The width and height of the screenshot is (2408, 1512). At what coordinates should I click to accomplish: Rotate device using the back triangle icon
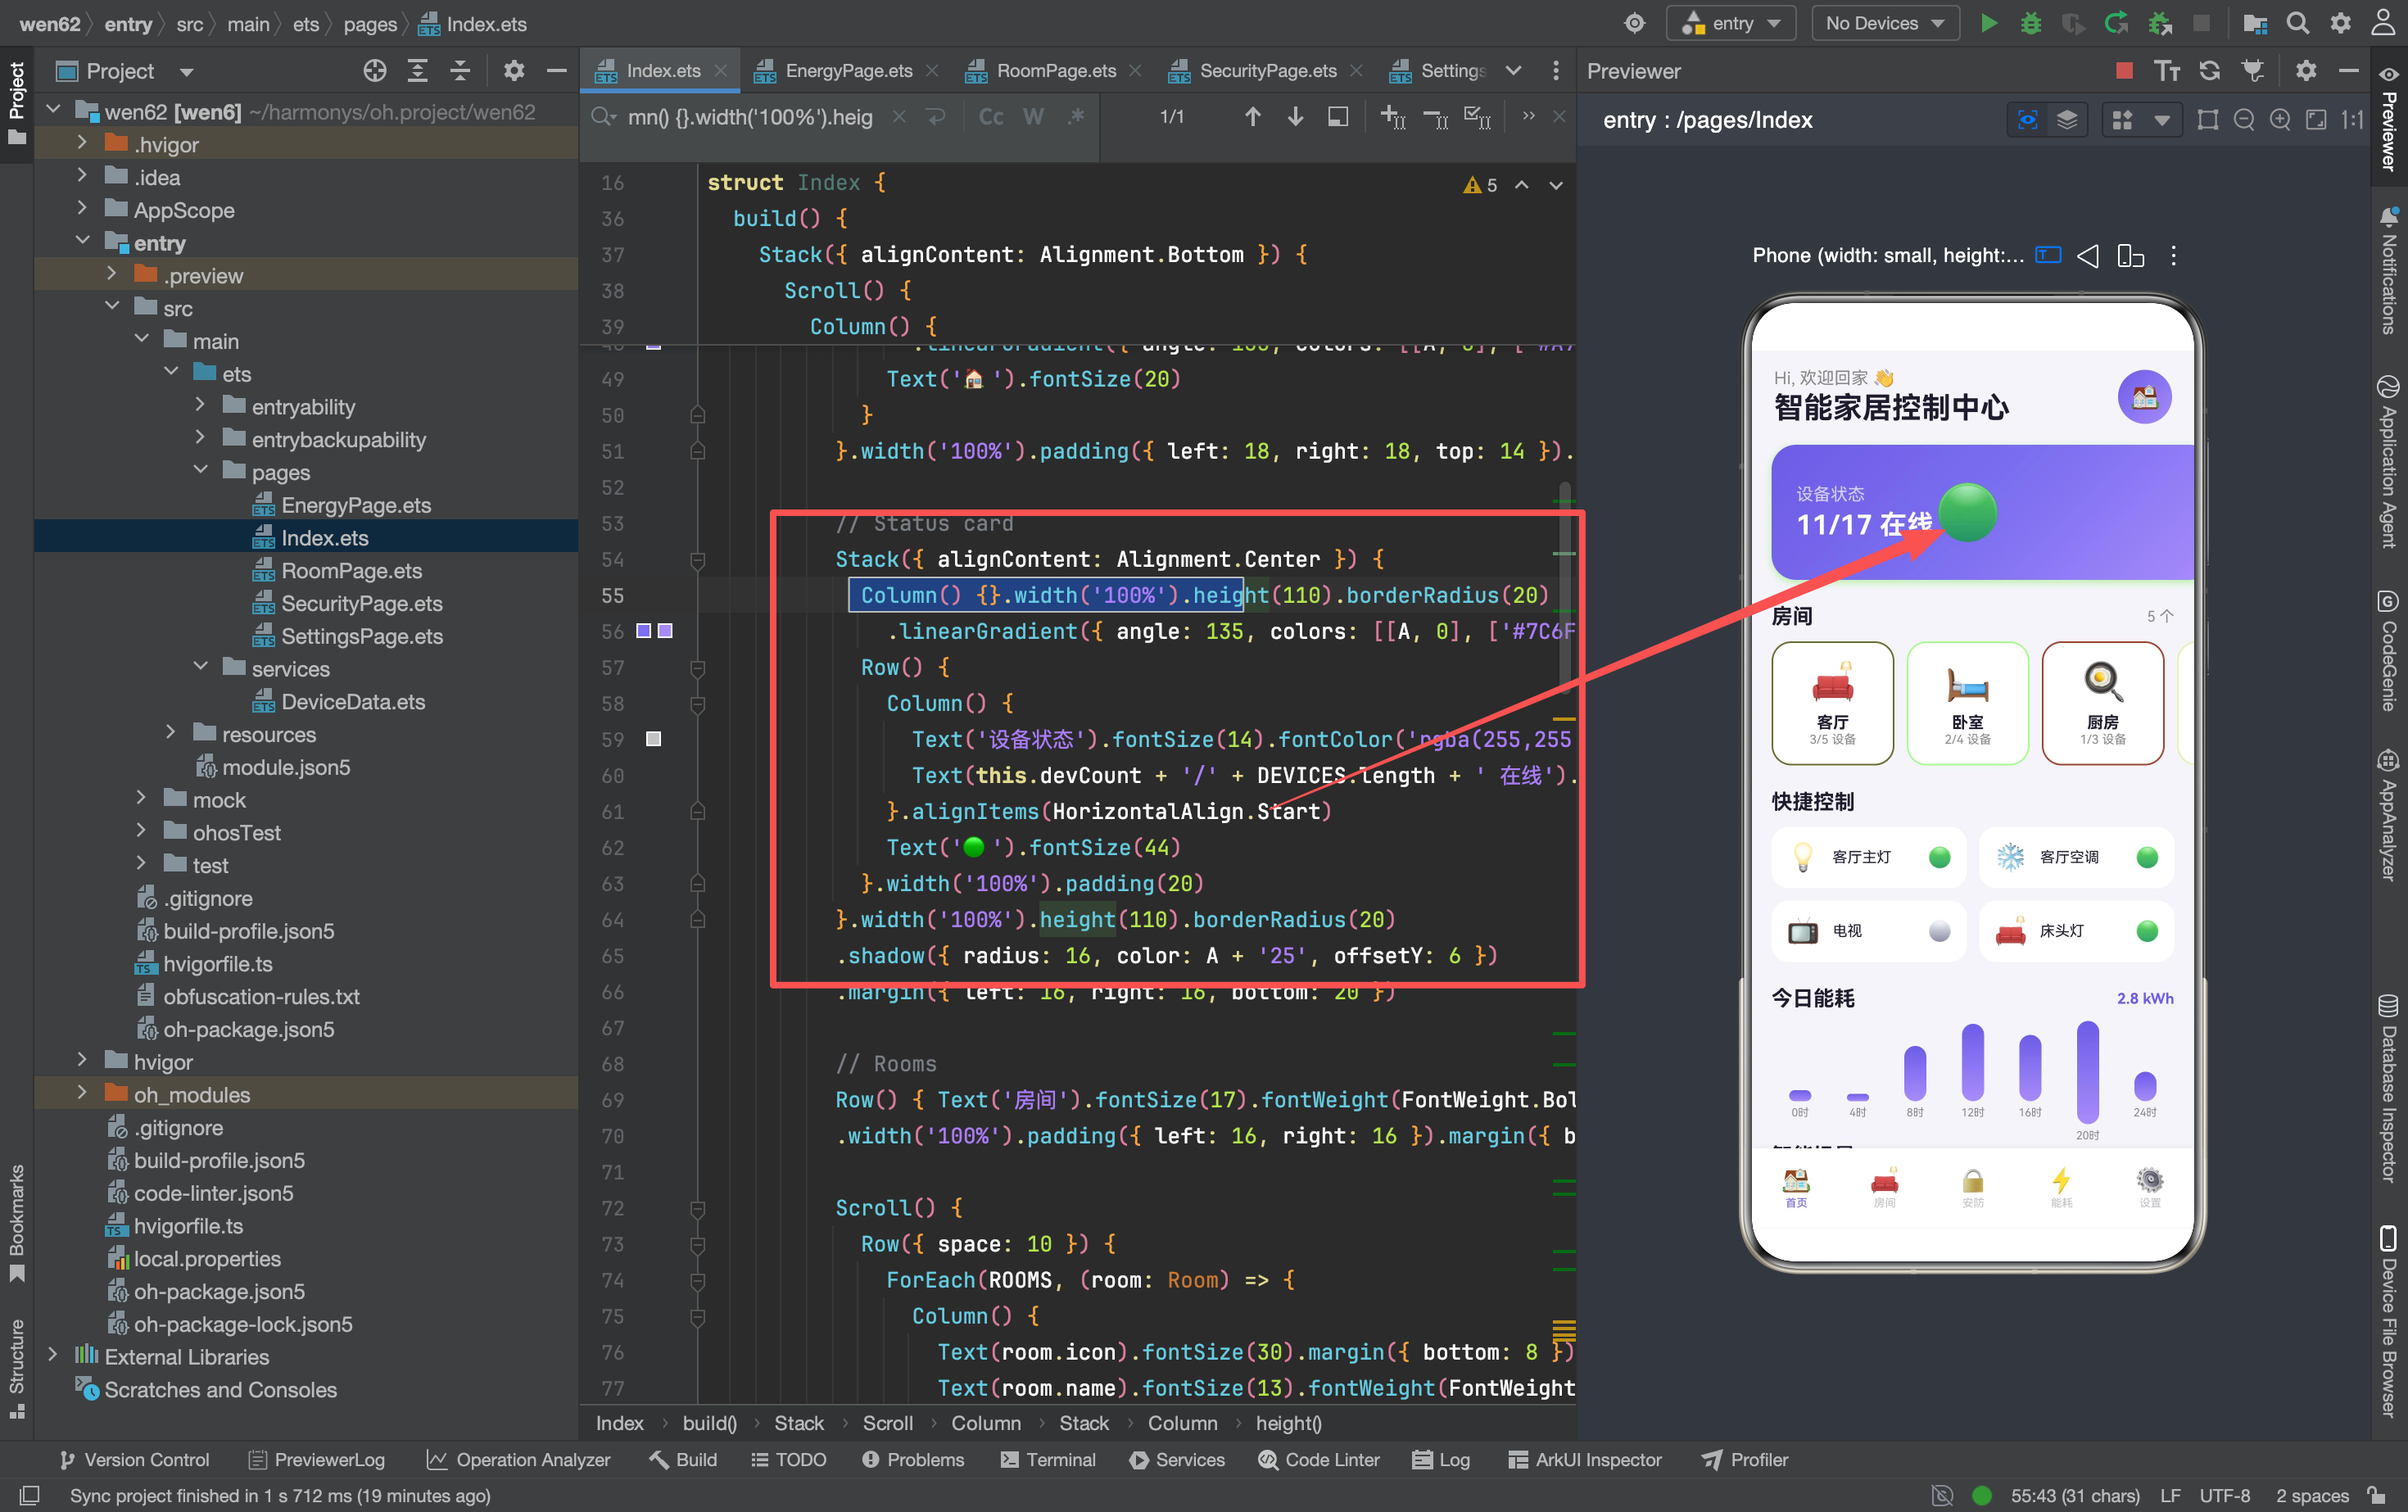point(2088,256)
